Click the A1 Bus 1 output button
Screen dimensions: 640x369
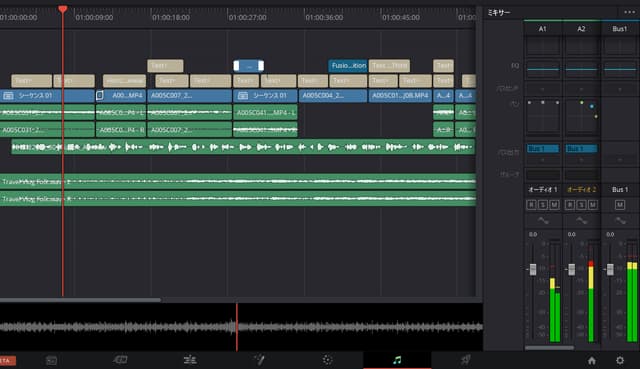coord(543,149)
